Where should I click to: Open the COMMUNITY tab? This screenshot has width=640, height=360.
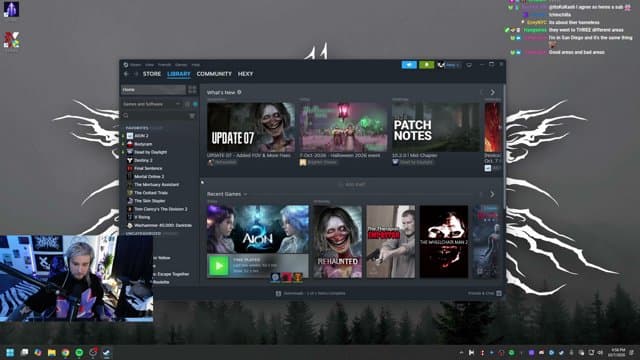point(214,74)
